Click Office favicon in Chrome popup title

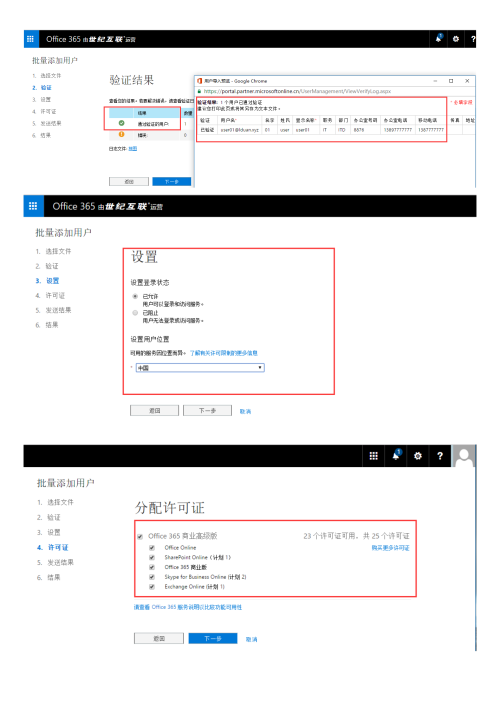199,81
